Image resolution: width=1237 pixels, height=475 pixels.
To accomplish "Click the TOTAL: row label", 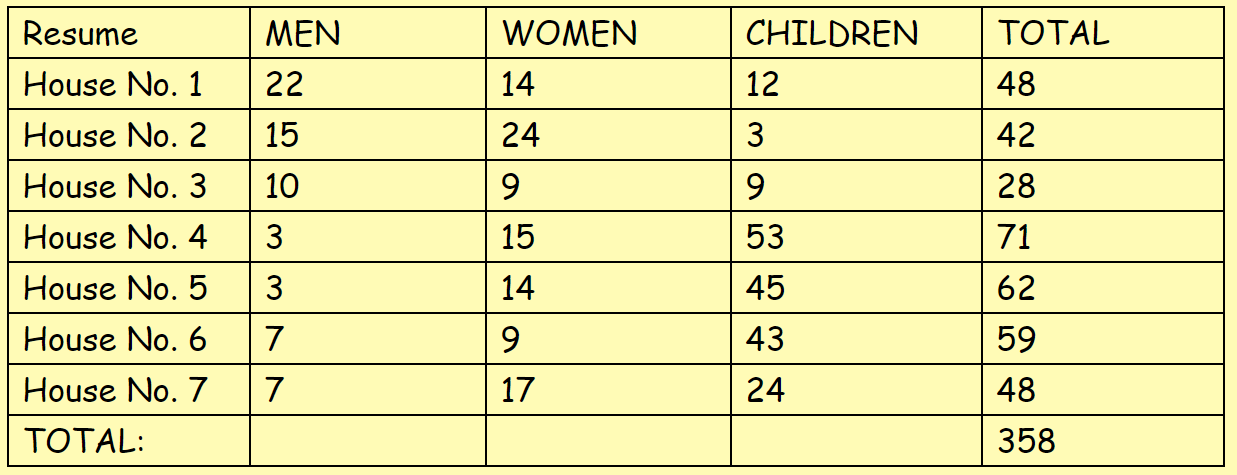I will 129,441.
